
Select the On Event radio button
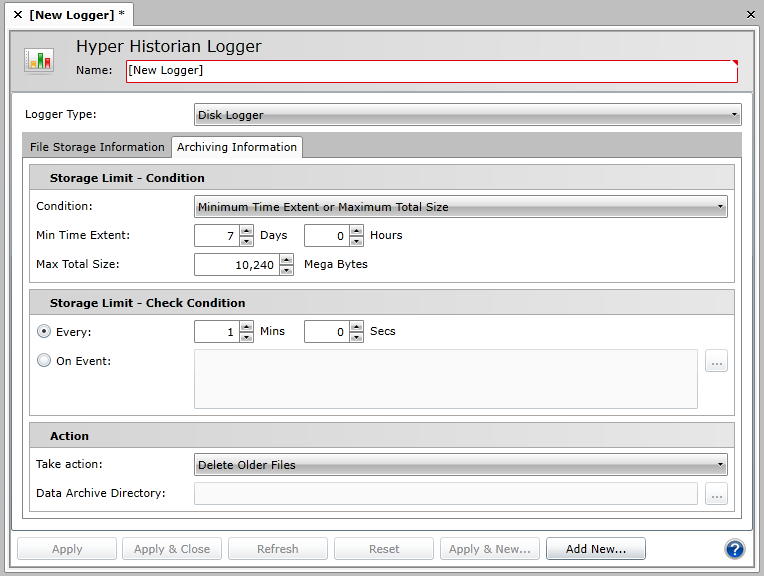click(44, 361)
